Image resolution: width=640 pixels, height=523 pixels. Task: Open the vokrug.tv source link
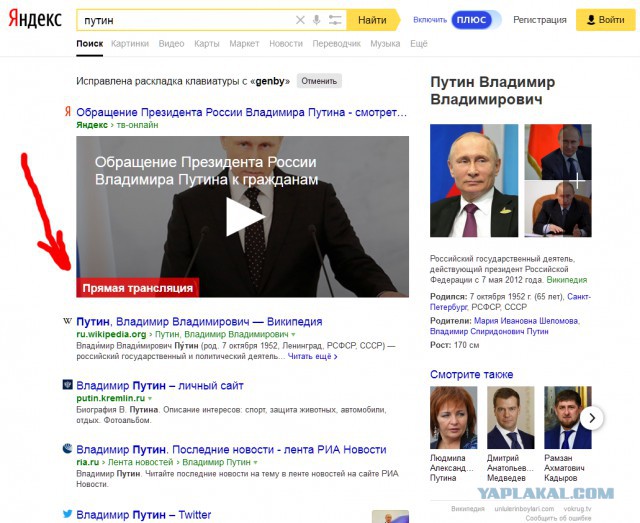[578, 509]
